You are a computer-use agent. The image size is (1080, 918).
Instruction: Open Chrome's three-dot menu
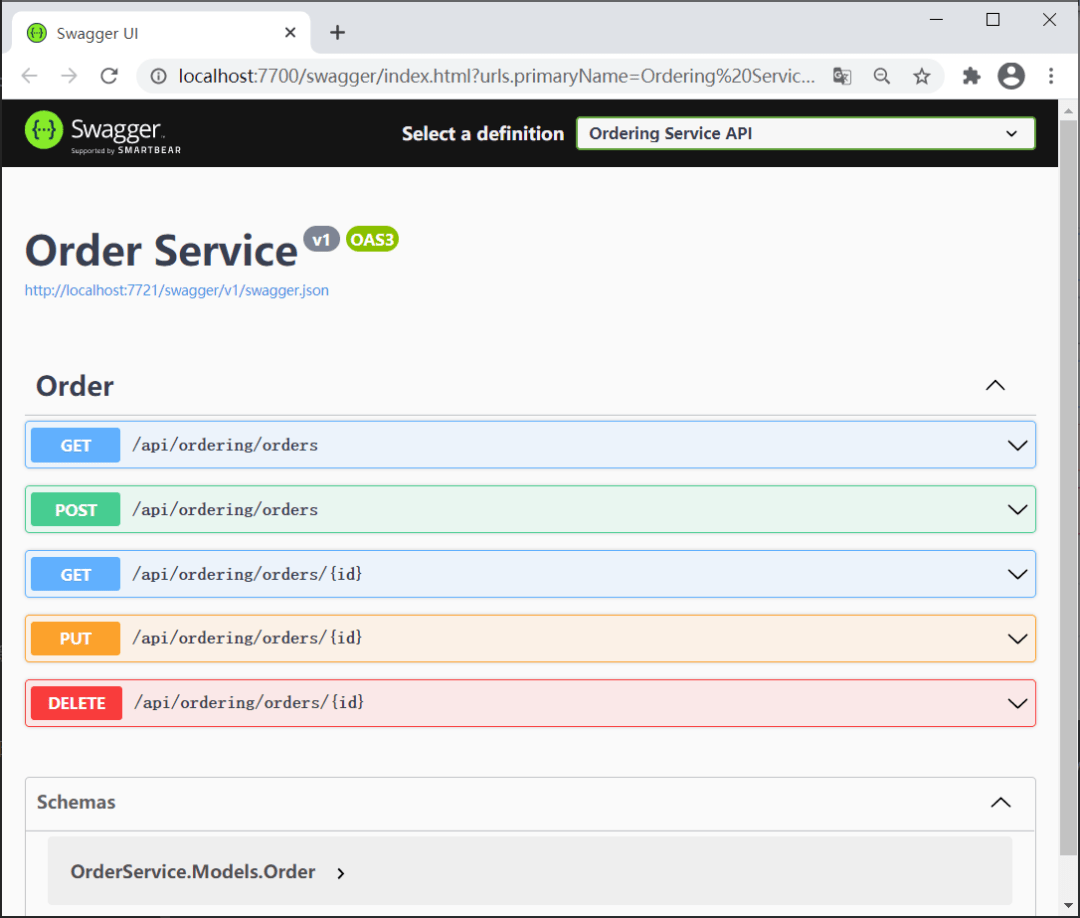point(1051,76)
